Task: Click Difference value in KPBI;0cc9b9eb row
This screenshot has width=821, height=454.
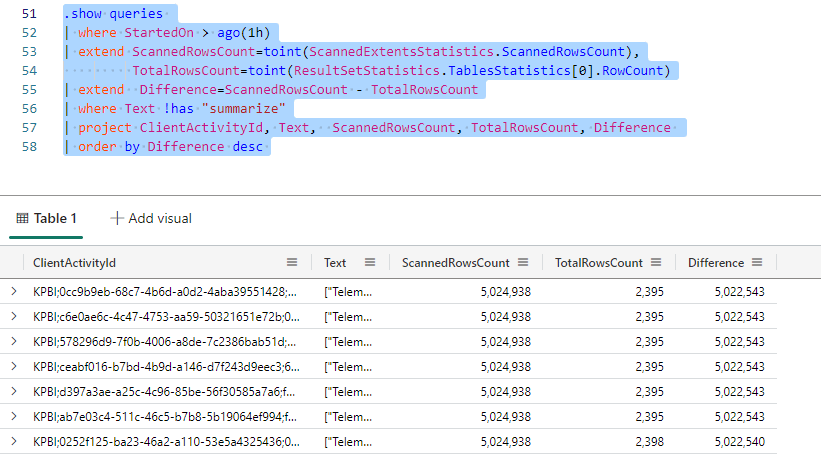Action: (x=740, y=292)
